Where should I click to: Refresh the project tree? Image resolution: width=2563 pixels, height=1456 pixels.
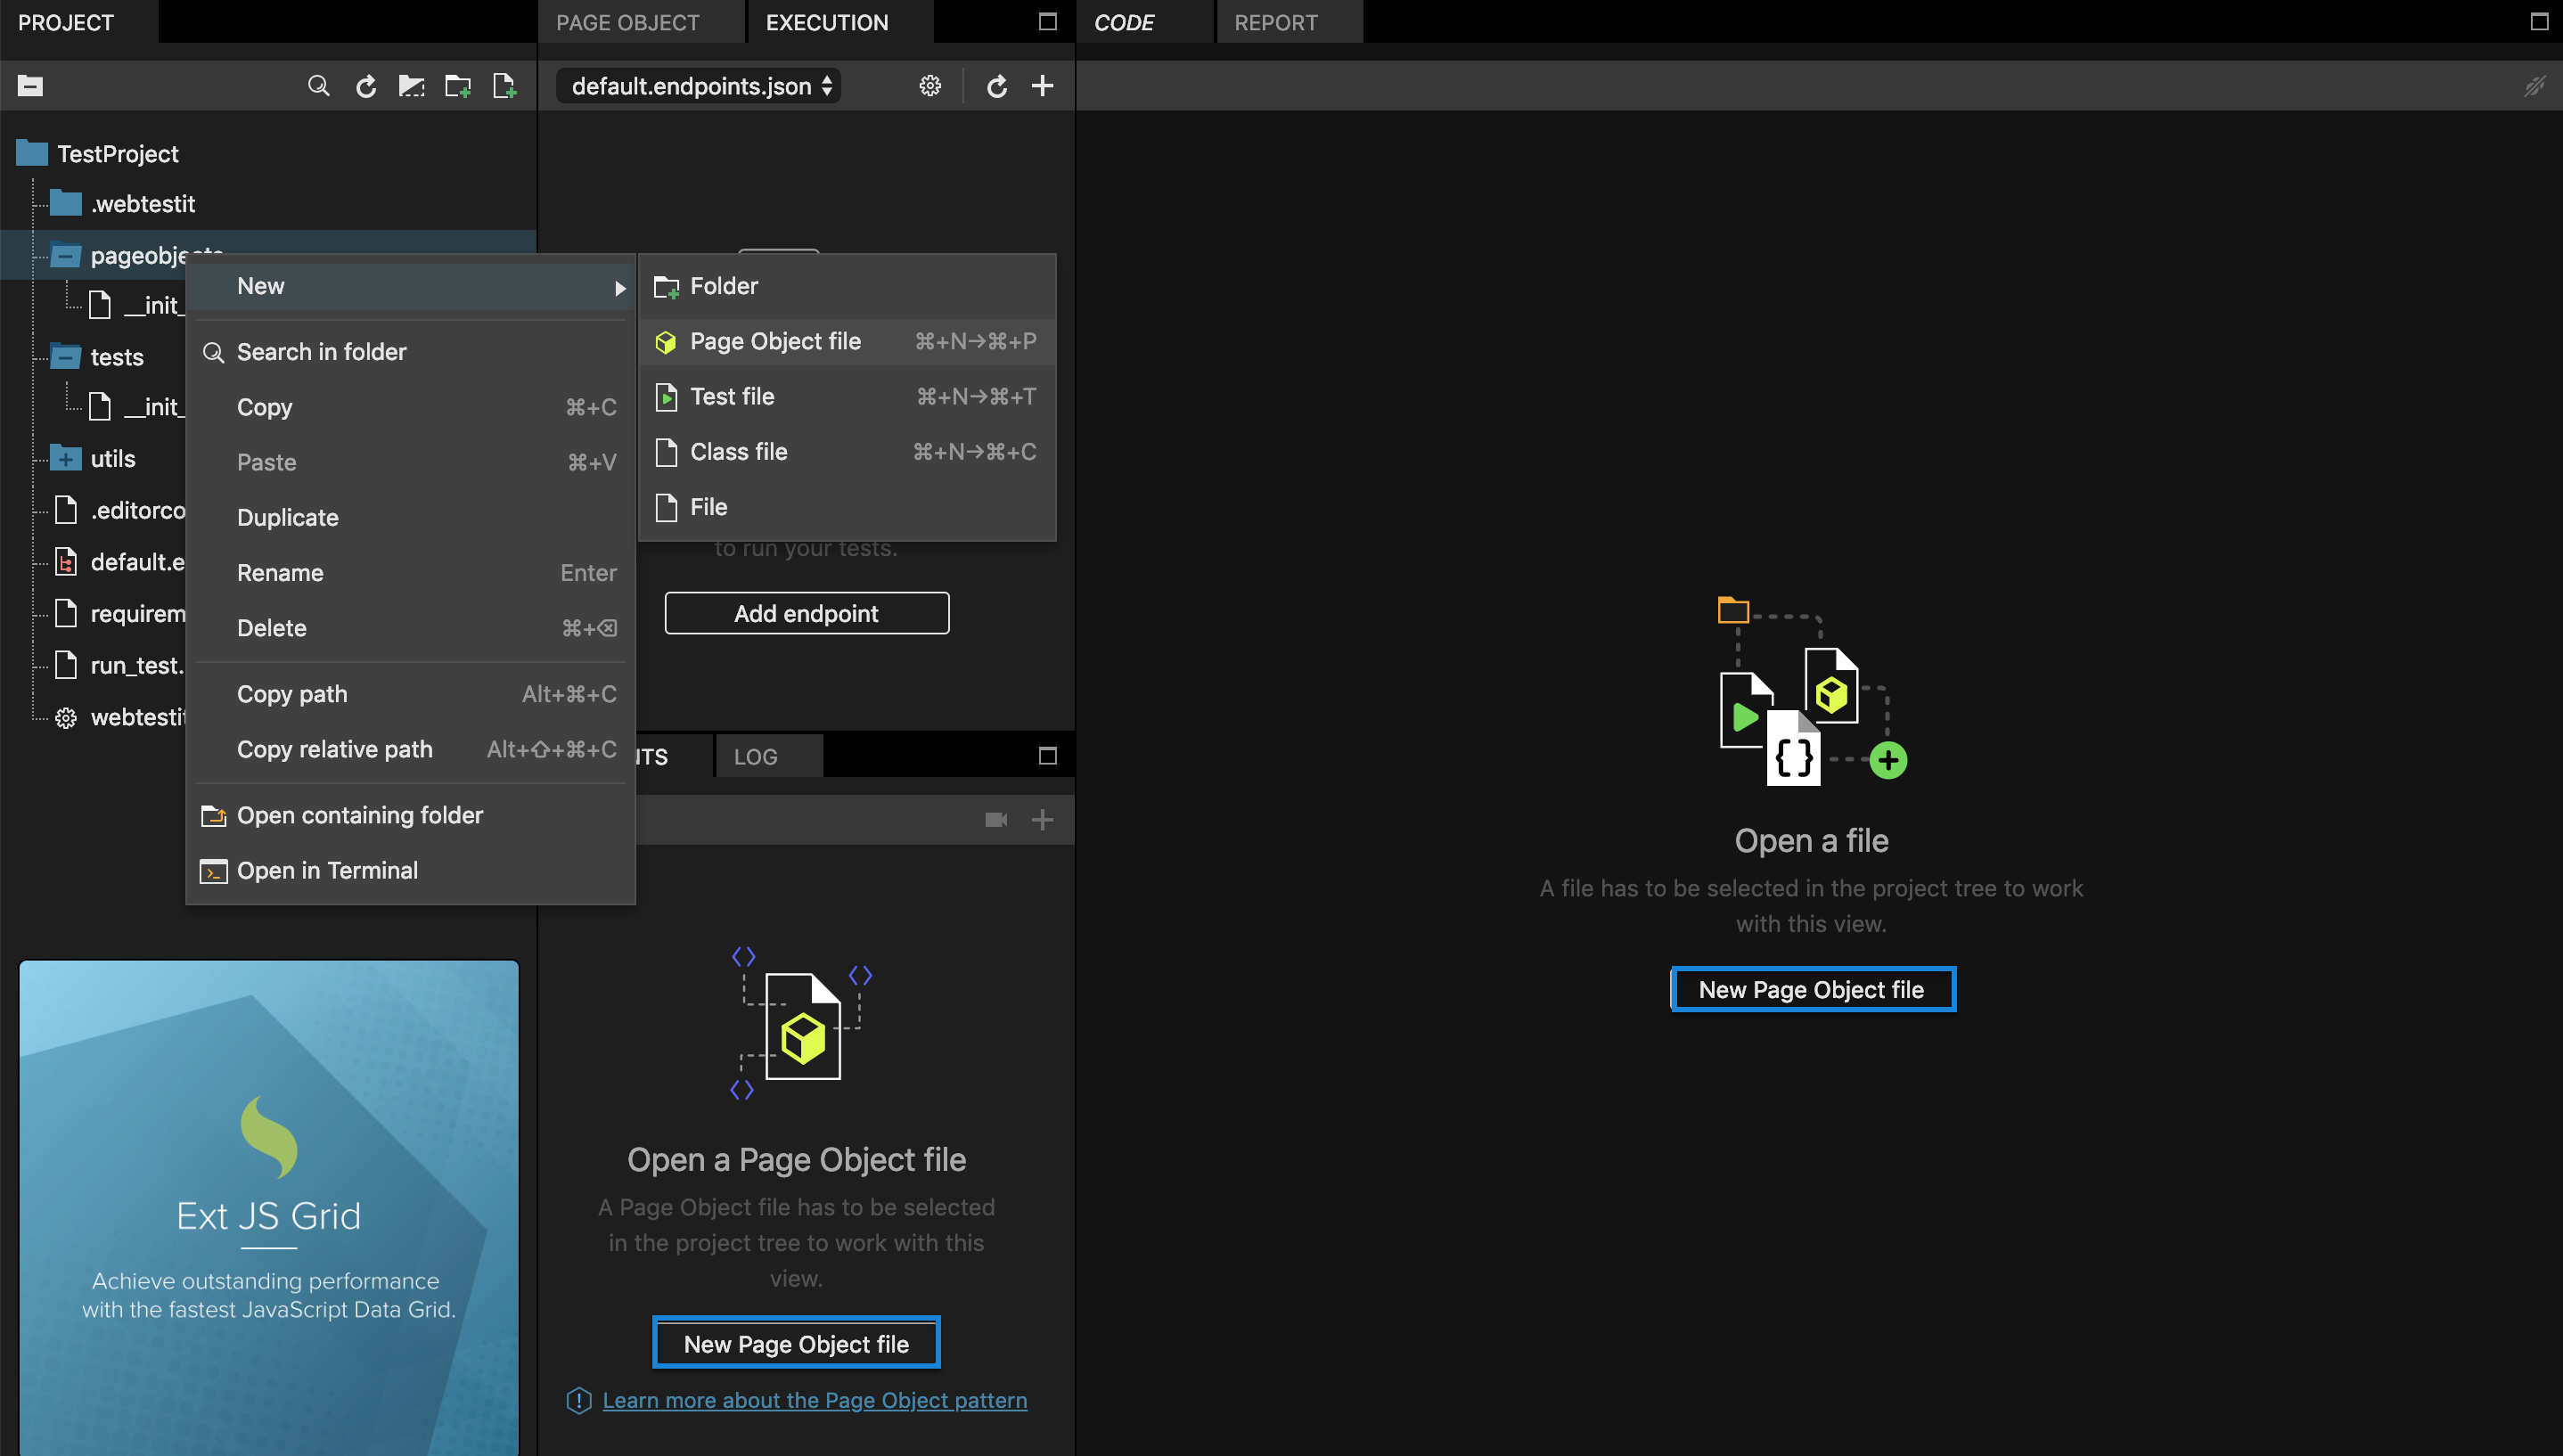click(366, 86)
